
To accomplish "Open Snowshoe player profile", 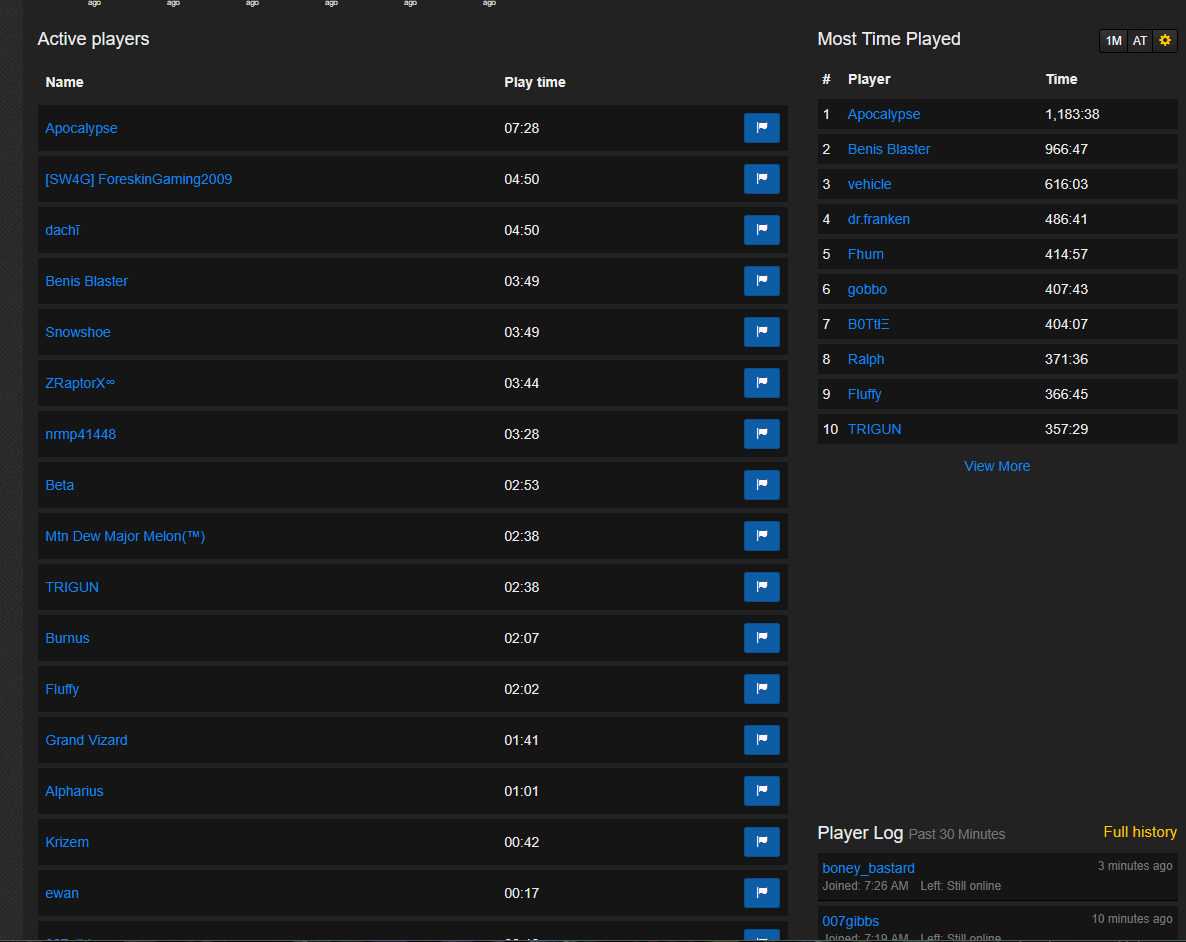I will (x=78, y=332).
